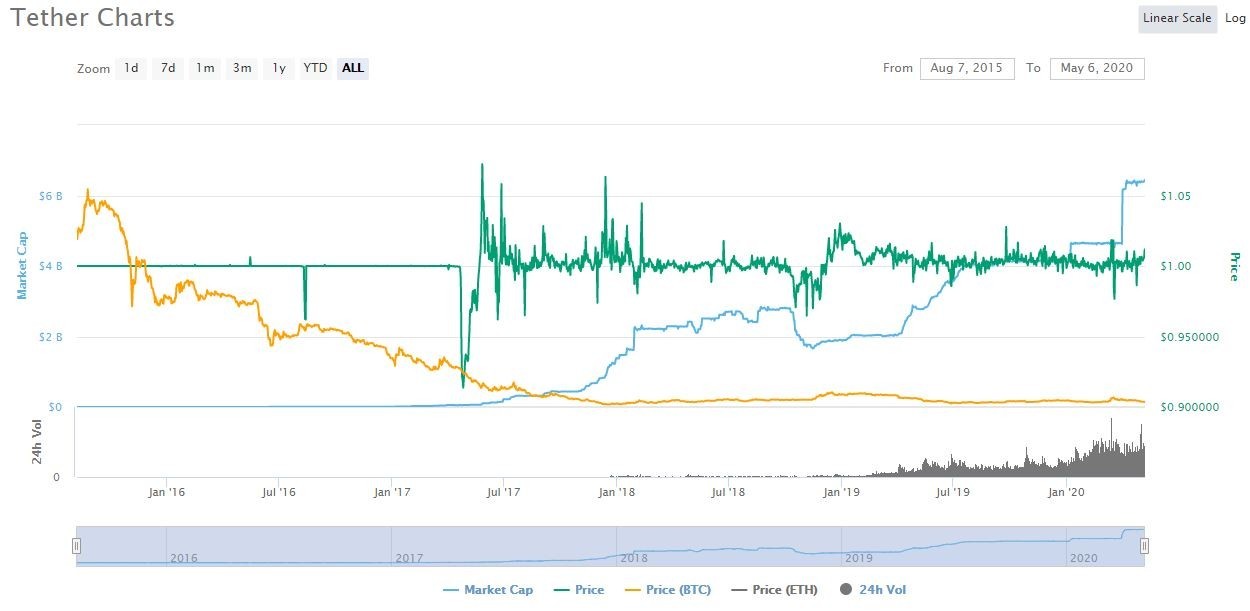This screenshot has width=1250, height=611.
Task: Click the $0.950000 price axis label
Action: [x=1189, y=337]
